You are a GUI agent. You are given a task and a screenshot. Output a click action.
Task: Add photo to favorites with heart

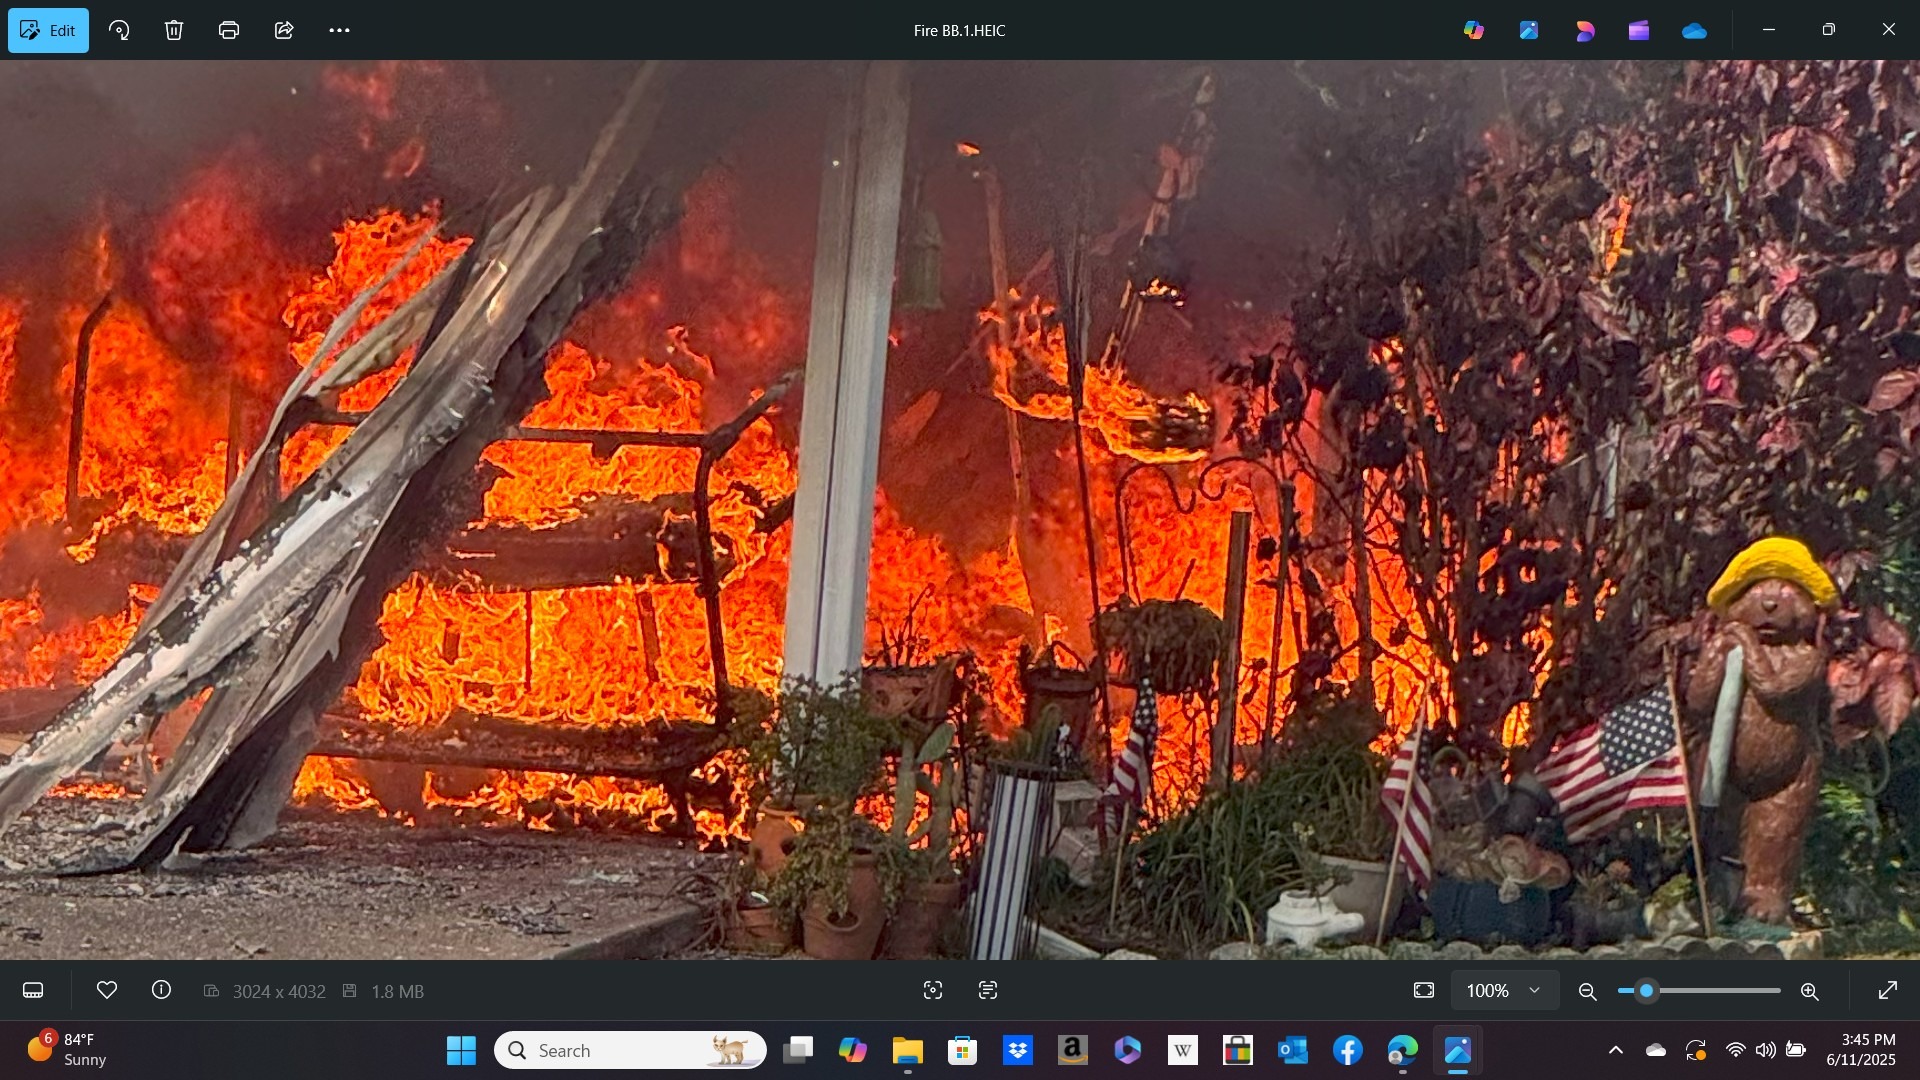[107, 990]
